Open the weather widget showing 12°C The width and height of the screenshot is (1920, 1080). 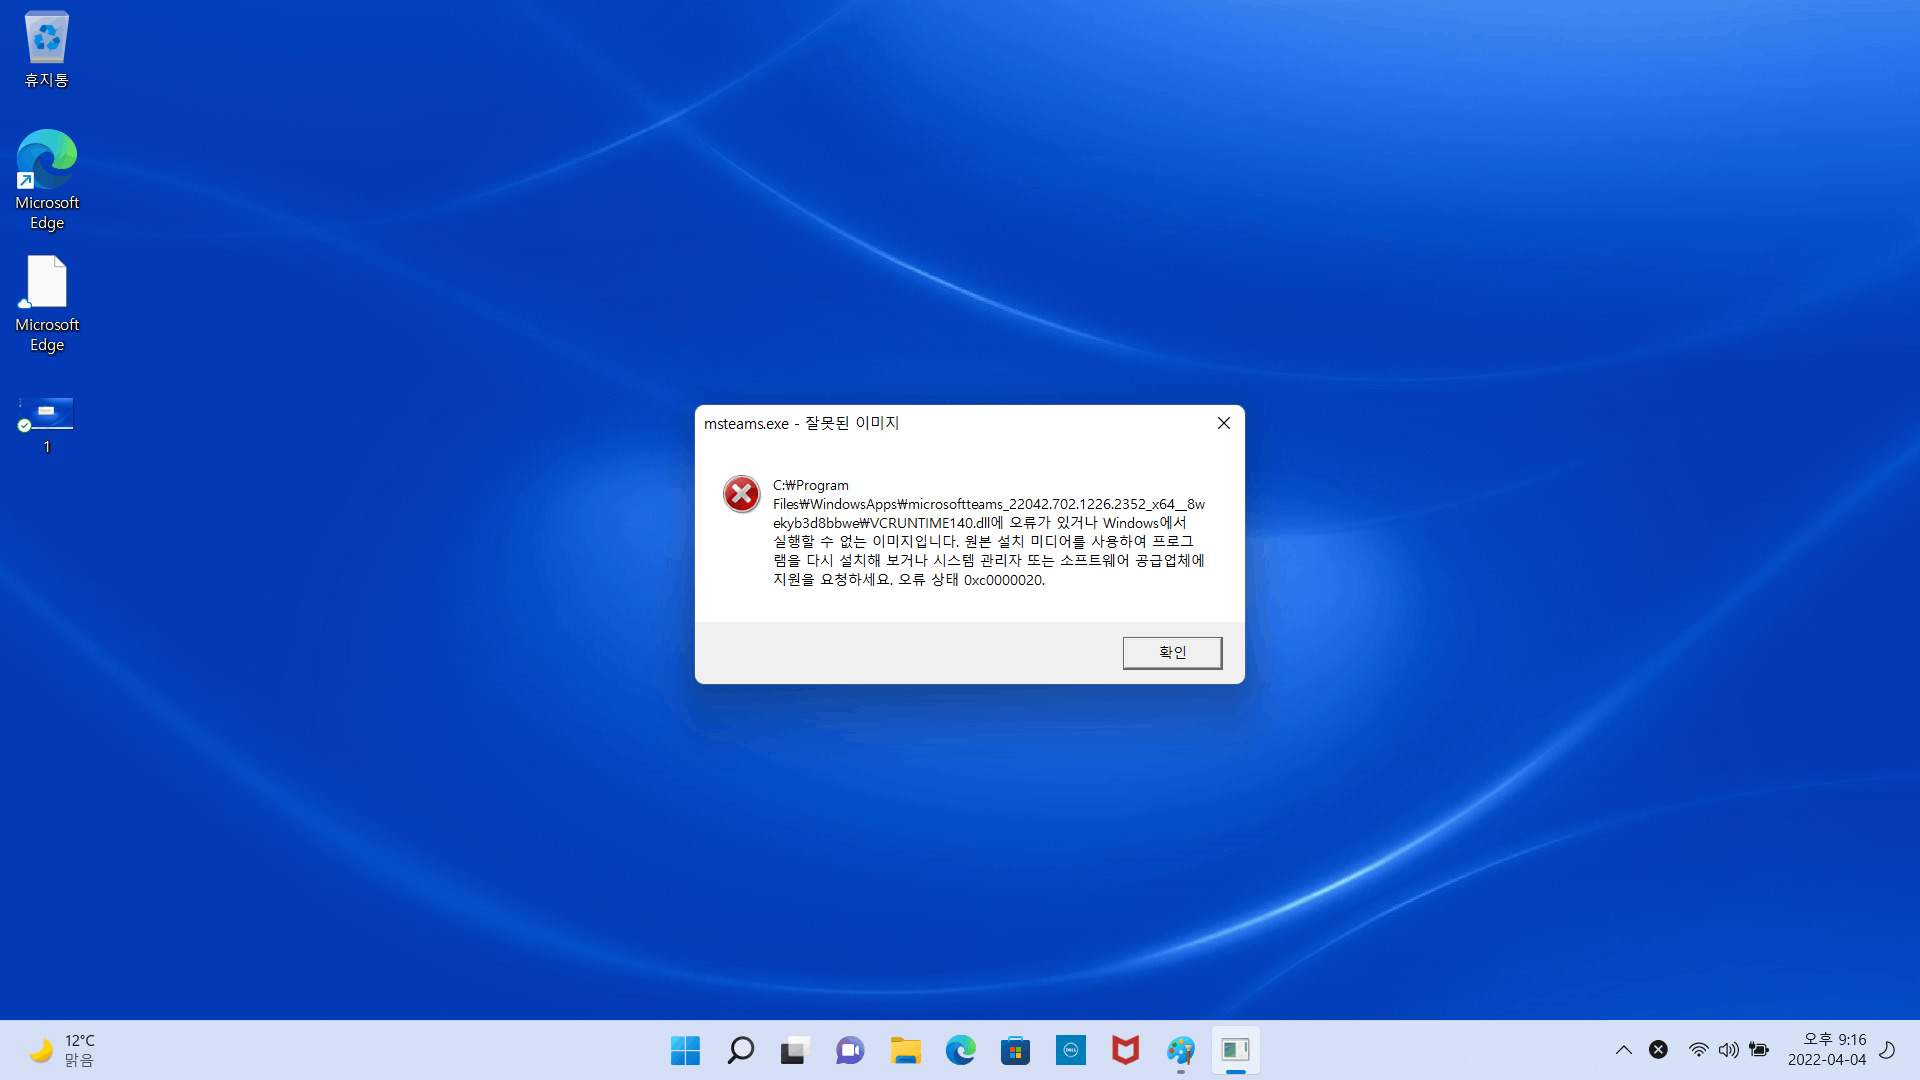[62, 1050]
